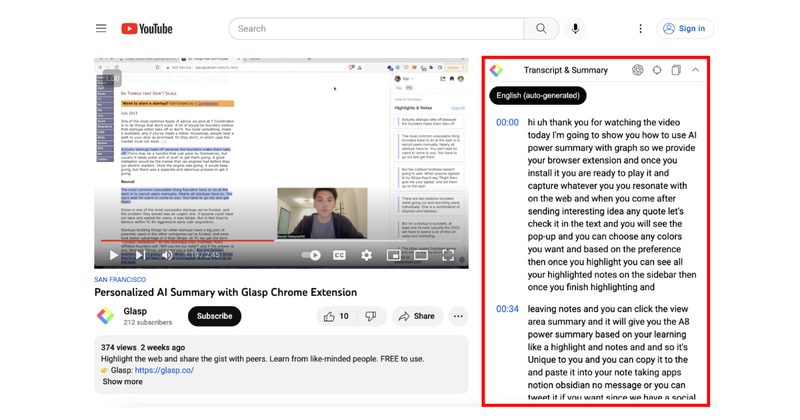800x420 pixels.
Task: Collapse the Transcript & Summary panel
Action: tap(695, 70)
